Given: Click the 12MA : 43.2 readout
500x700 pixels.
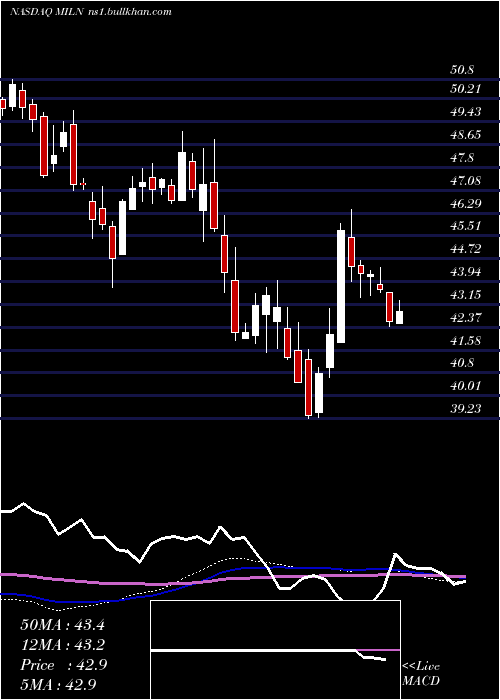Looking at the screenshot, I should coord(62,645).
